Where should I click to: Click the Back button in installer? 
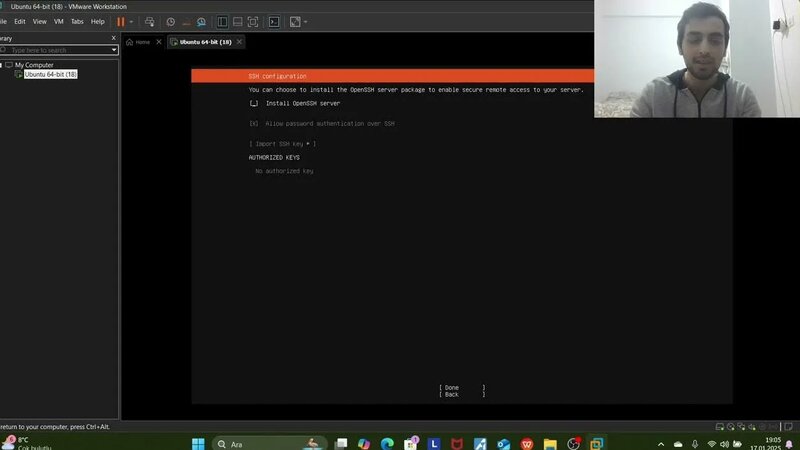tap(462, 394)
